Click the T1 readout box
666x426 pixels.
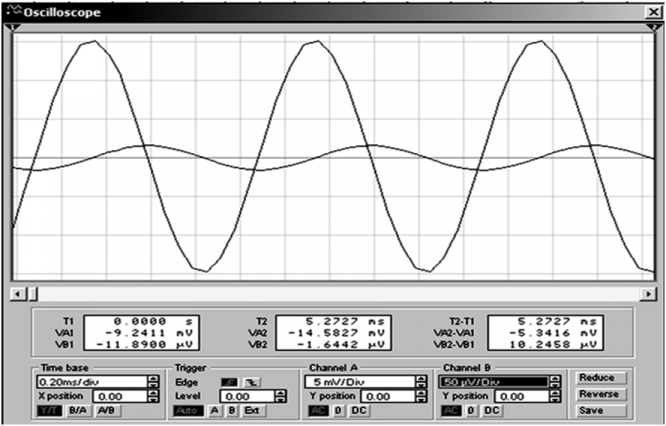click(141, 333)
